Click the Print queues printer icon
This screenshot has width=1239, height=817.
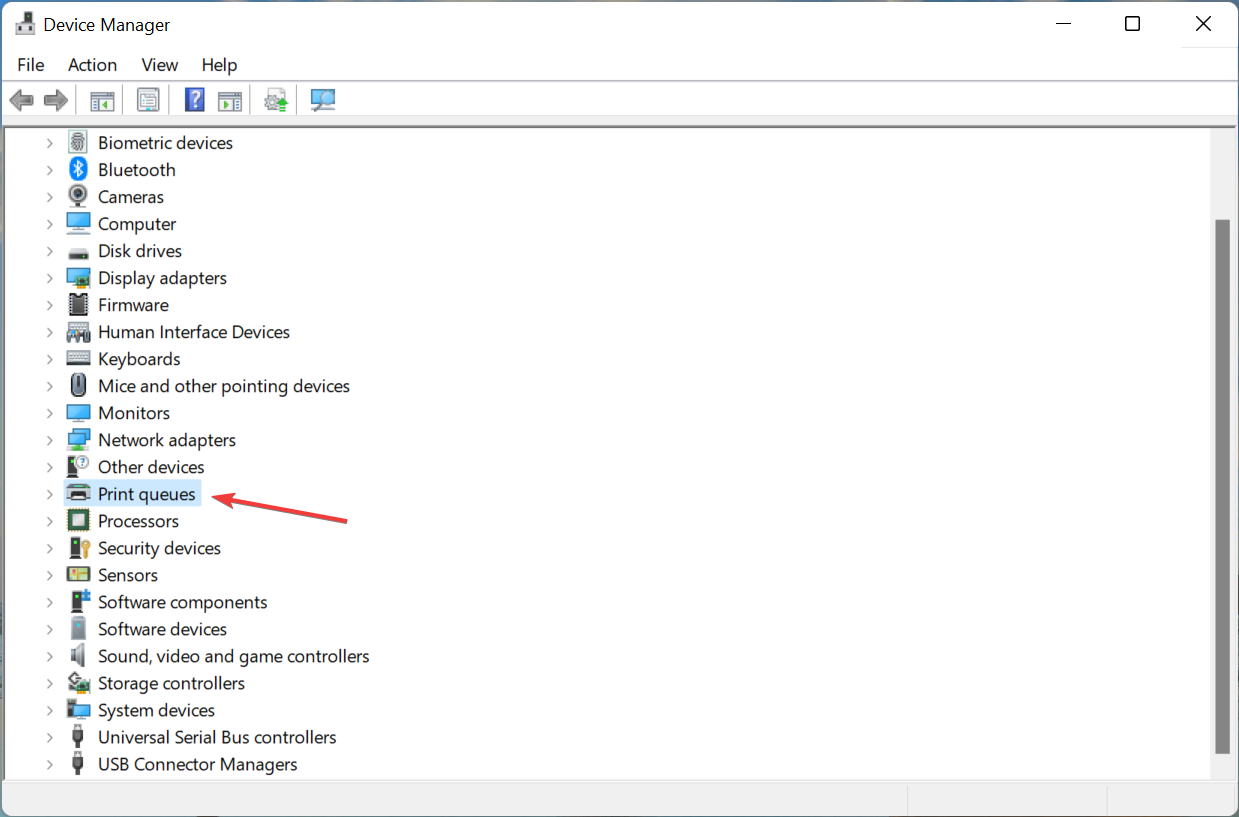[78, 494]
